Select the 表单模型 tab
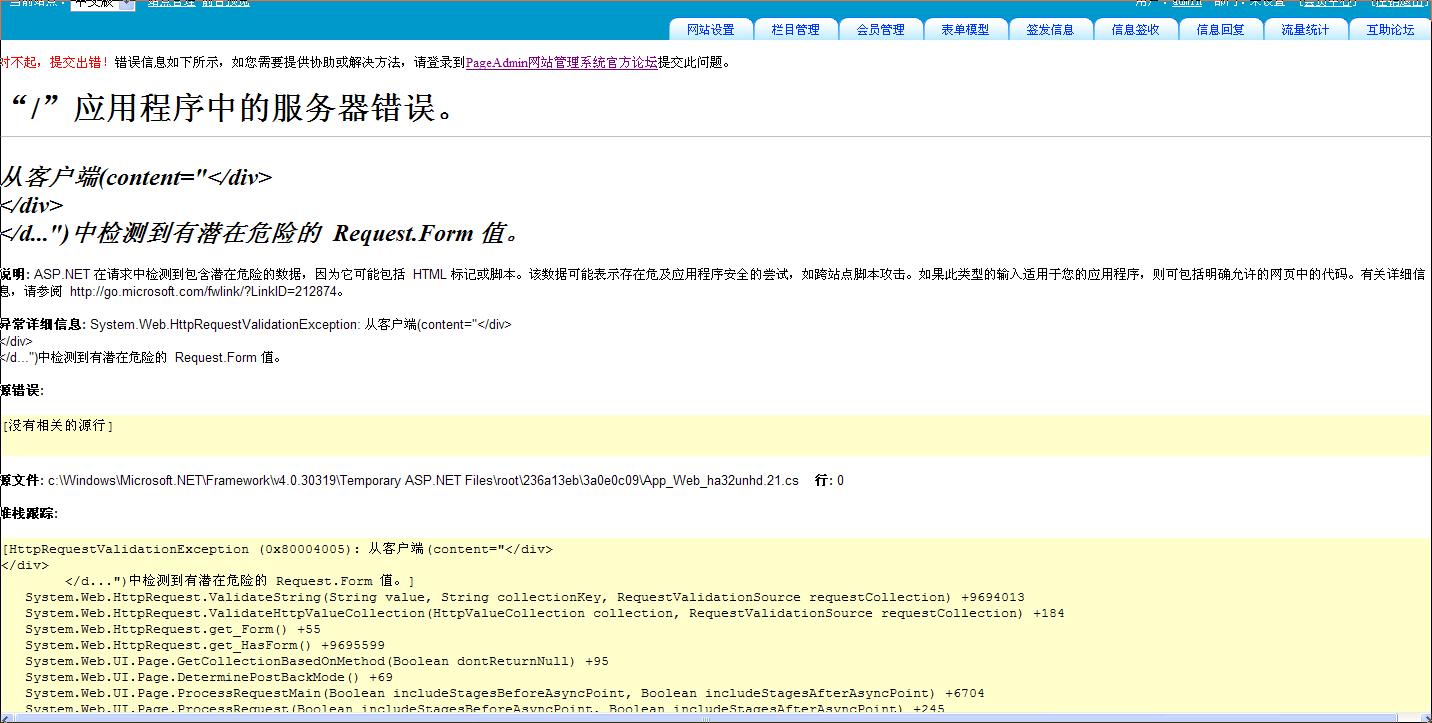 click(965, 30)
